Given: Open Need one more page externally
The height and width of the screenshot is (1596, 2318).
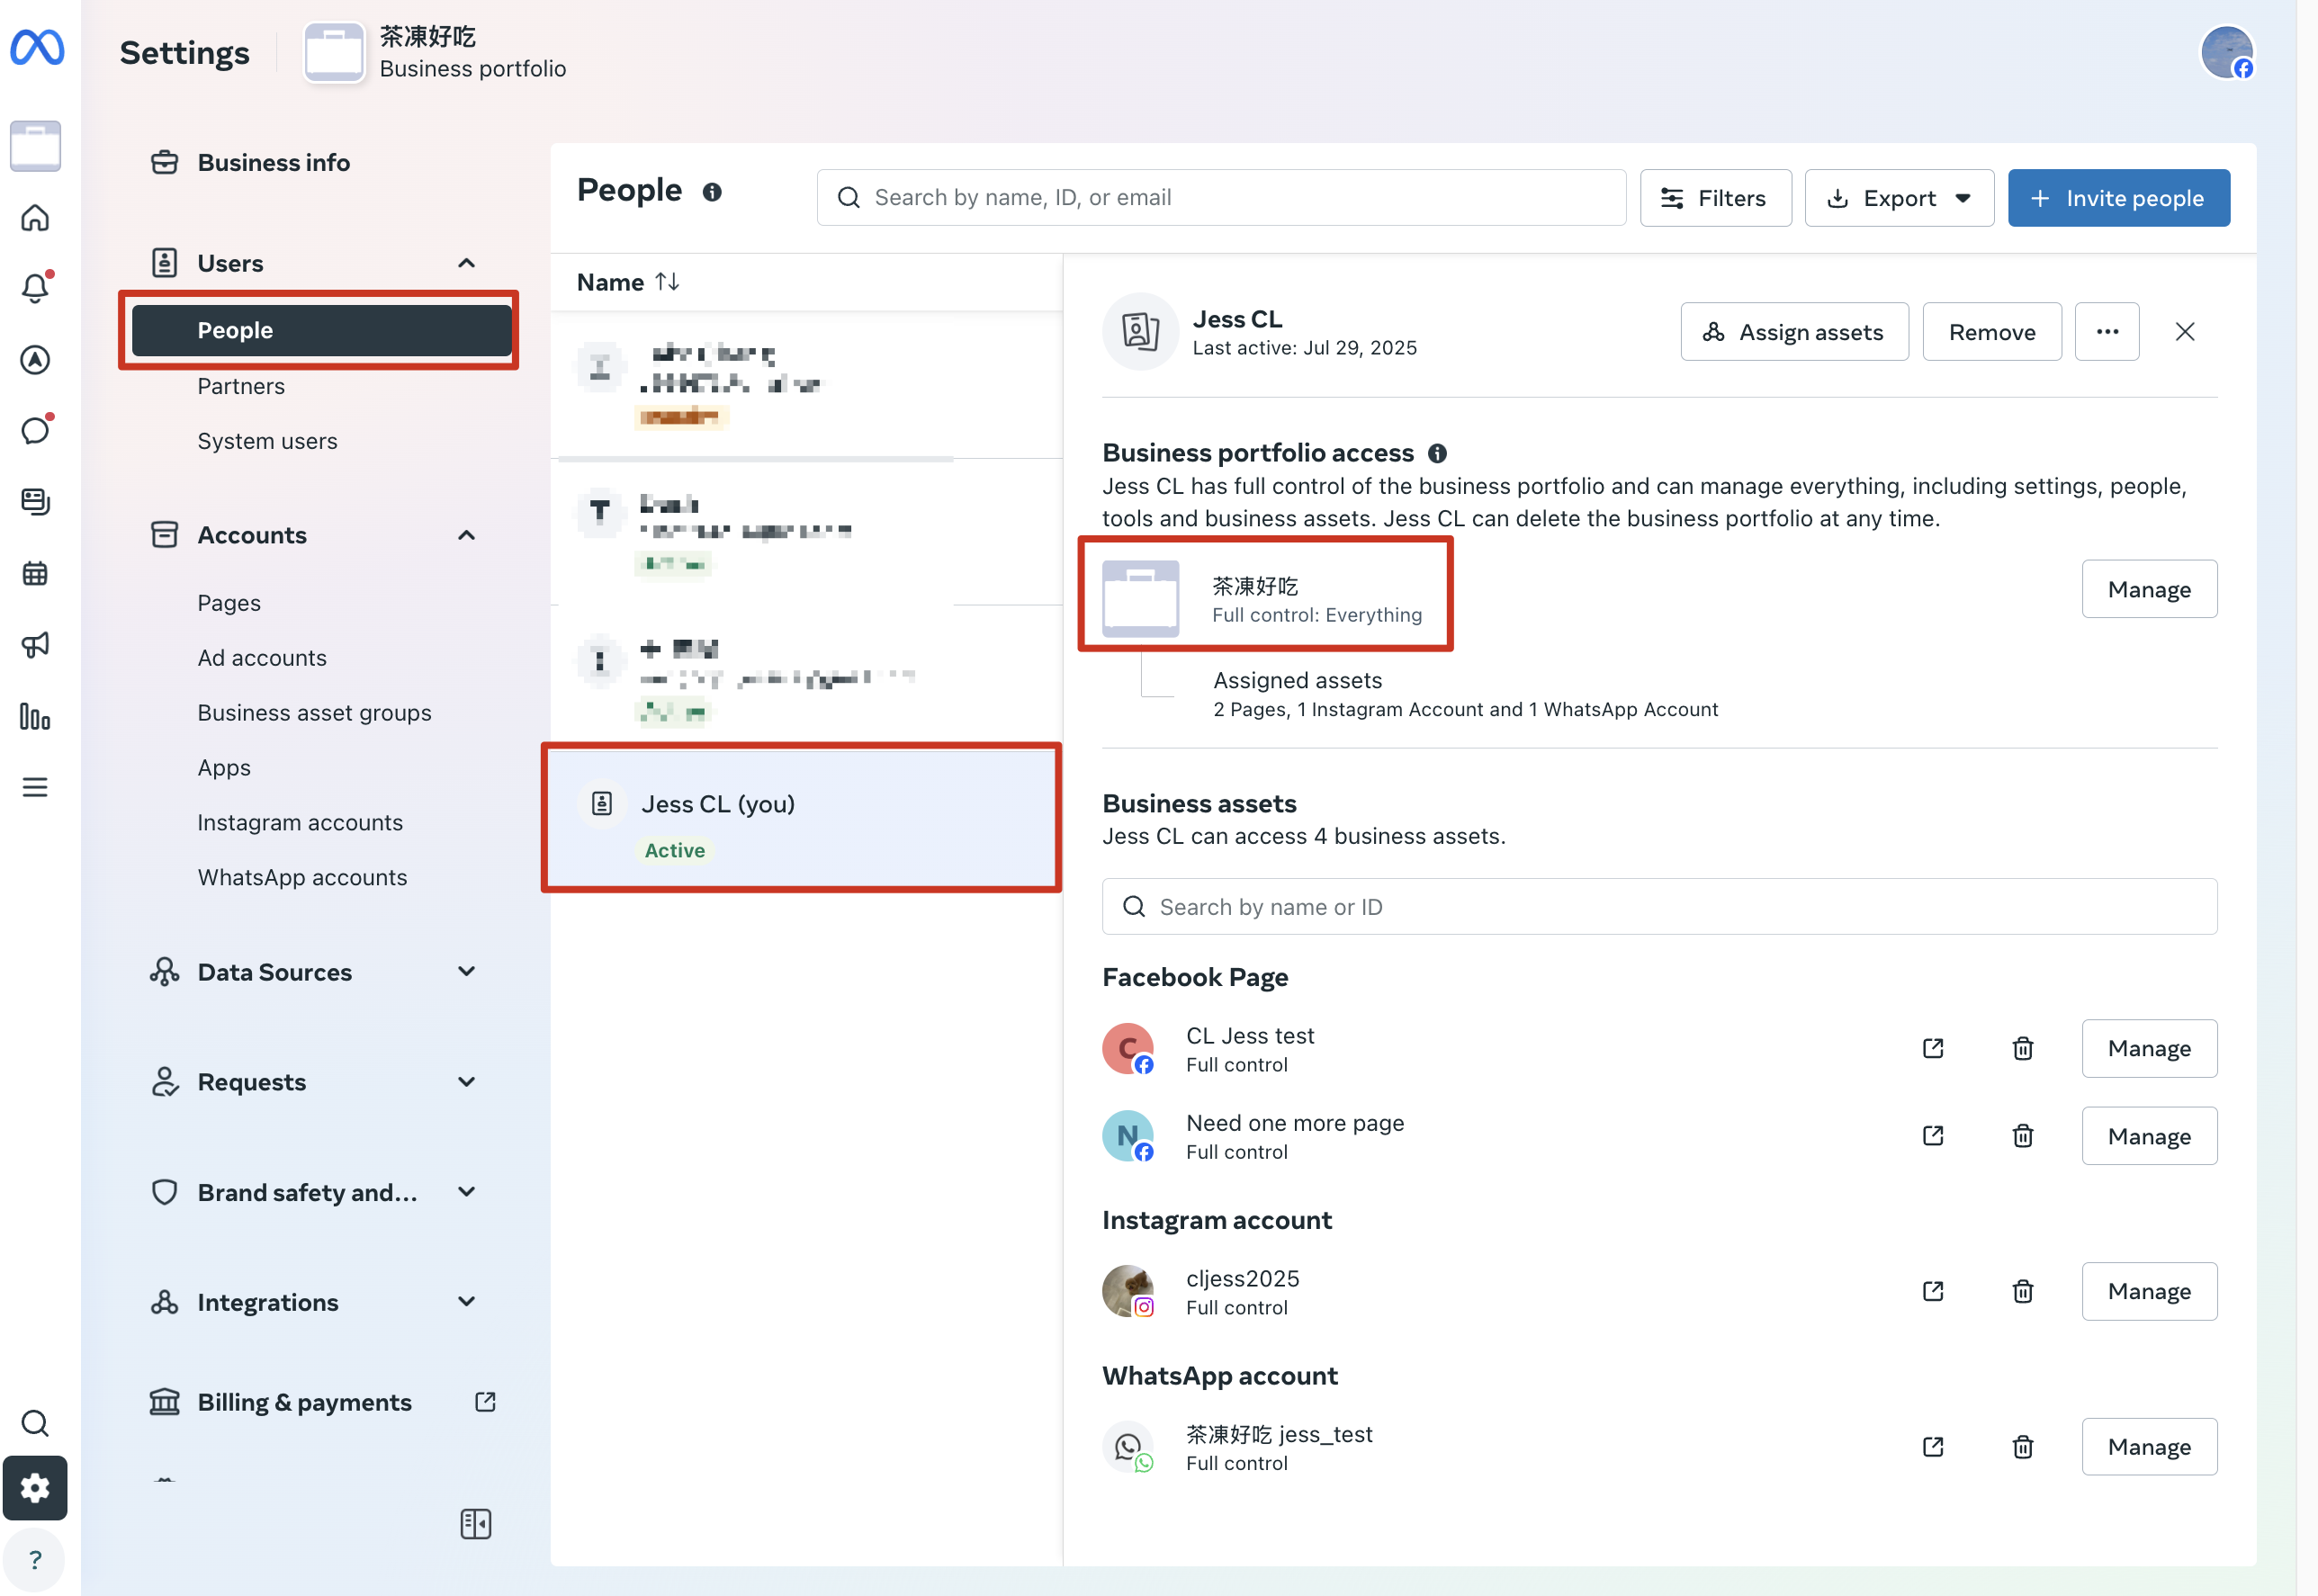Looking at the screenshot, I should tap(1932, 1136).
